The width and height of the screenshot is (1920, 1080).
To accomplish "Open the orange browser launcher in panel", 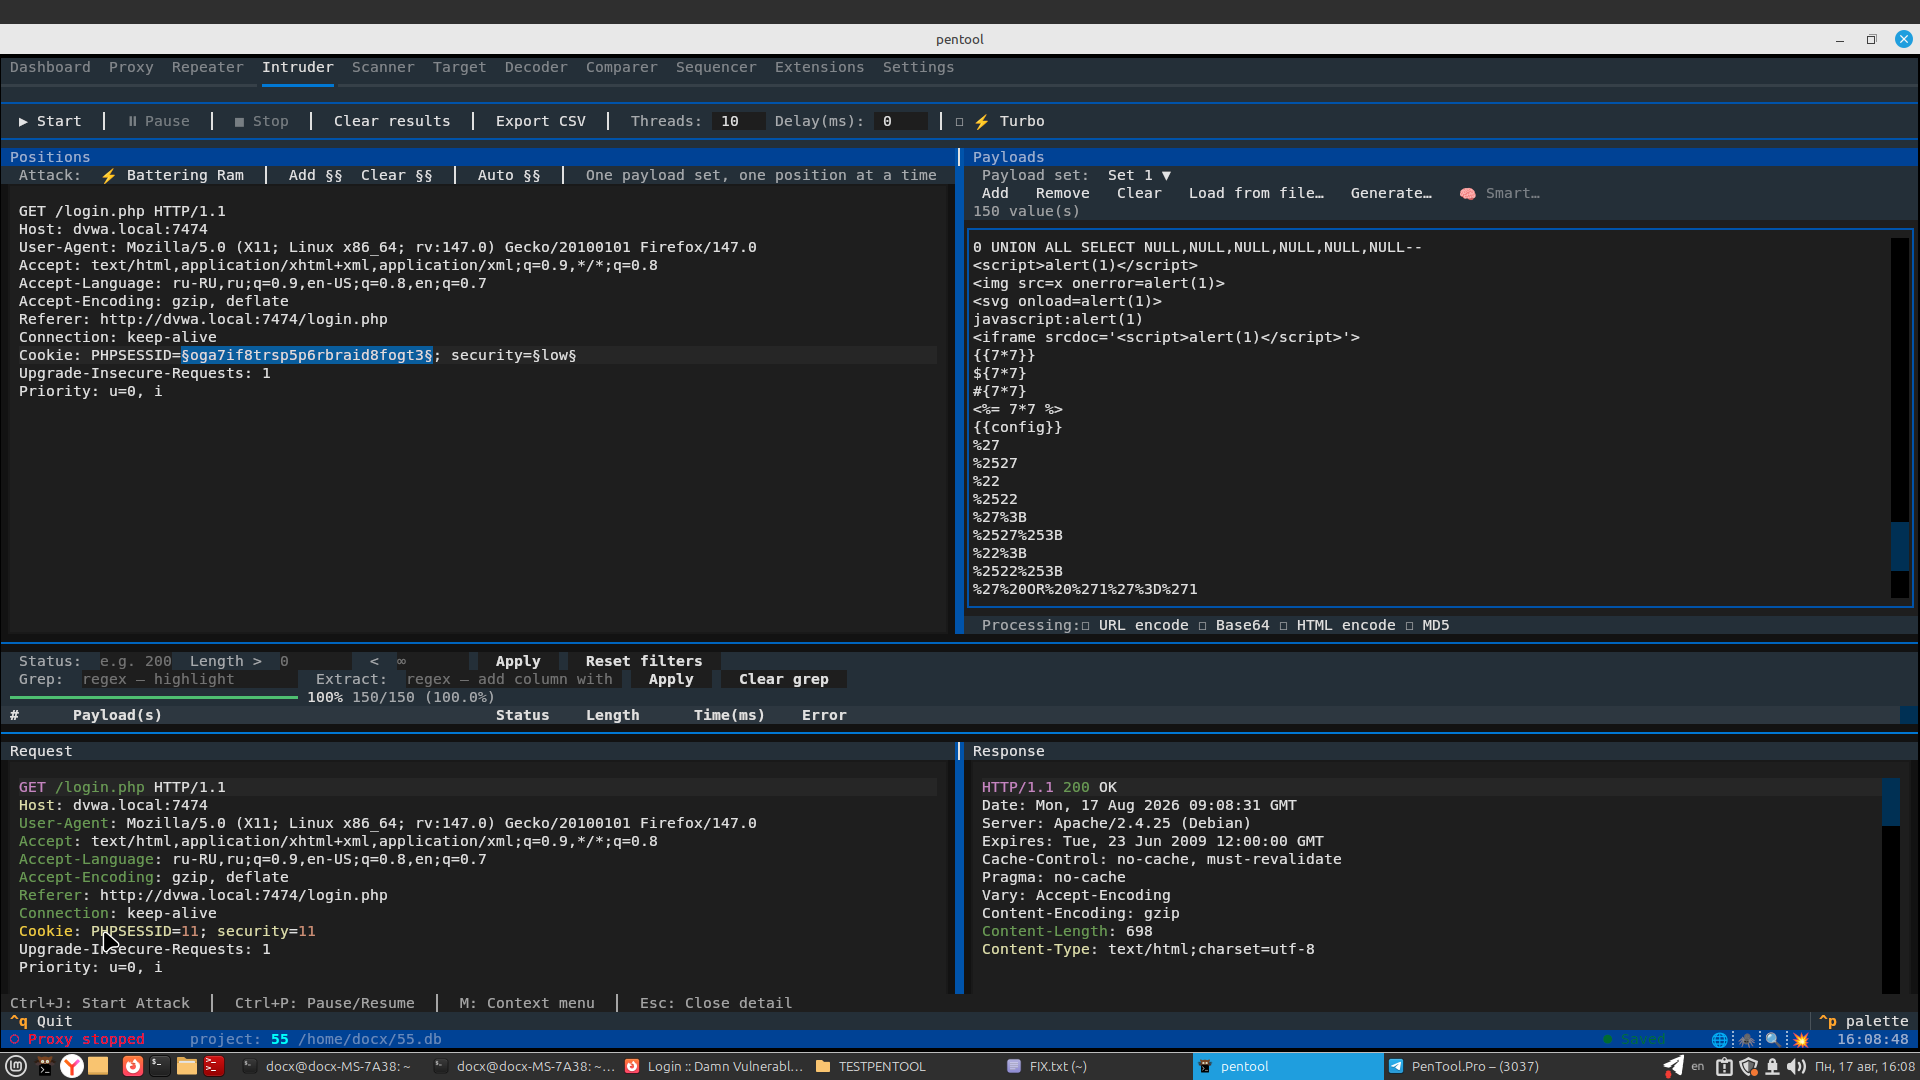I will (x=132, y=1066).
